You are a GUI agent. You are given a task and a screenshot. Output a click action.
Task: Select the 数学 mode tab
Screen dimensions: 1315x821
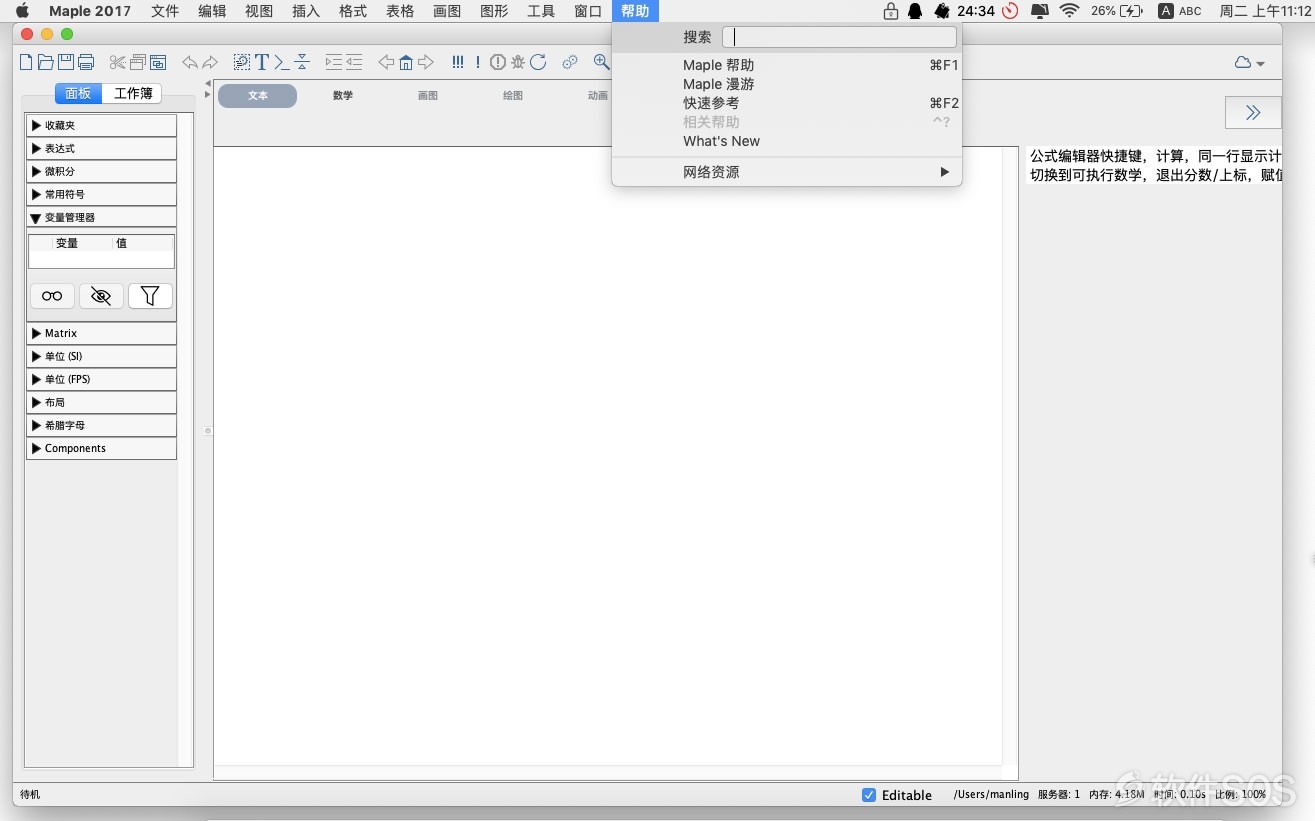[343, 96]
